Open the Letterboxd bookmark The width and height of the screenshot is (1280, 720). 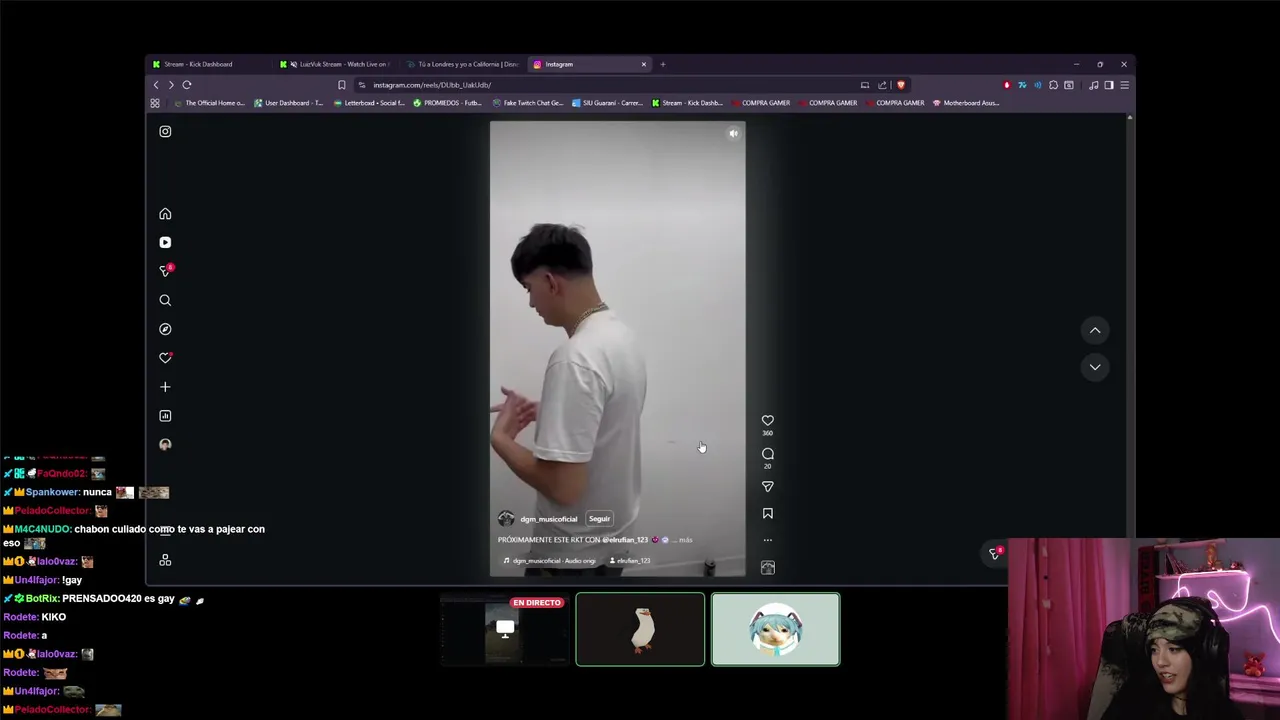pos(369,103)
